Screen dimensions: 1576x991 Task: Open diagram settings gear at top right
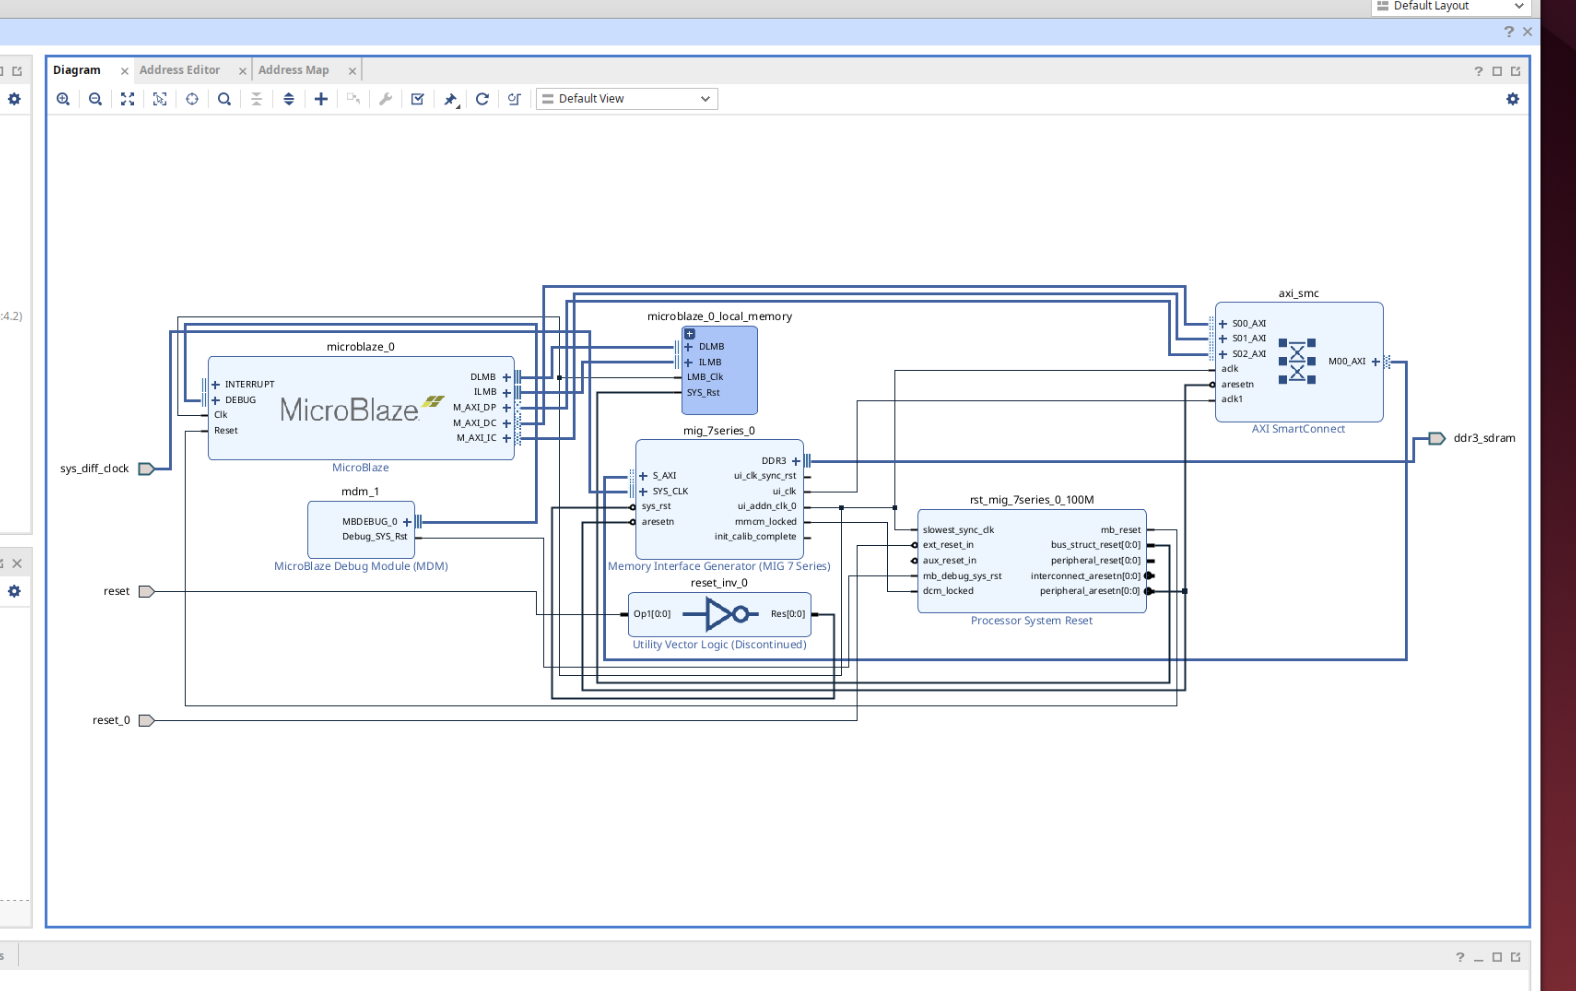(x=1512, y=99)
